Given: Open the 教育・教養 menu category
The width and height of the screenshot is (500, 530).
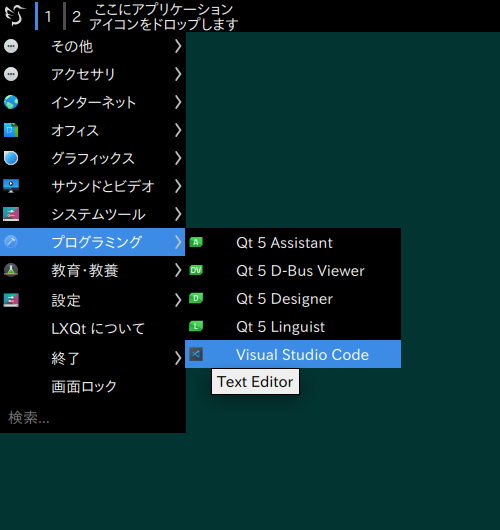Looking at the screenshot, I should tap(93, 270).
